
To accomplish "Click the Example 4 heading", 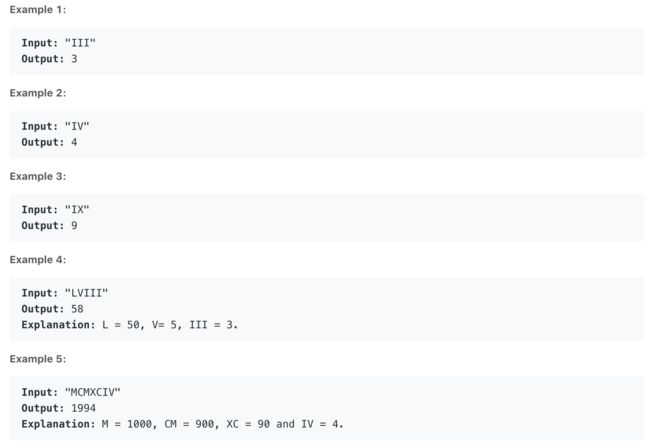I will click(x=38, y=260).
